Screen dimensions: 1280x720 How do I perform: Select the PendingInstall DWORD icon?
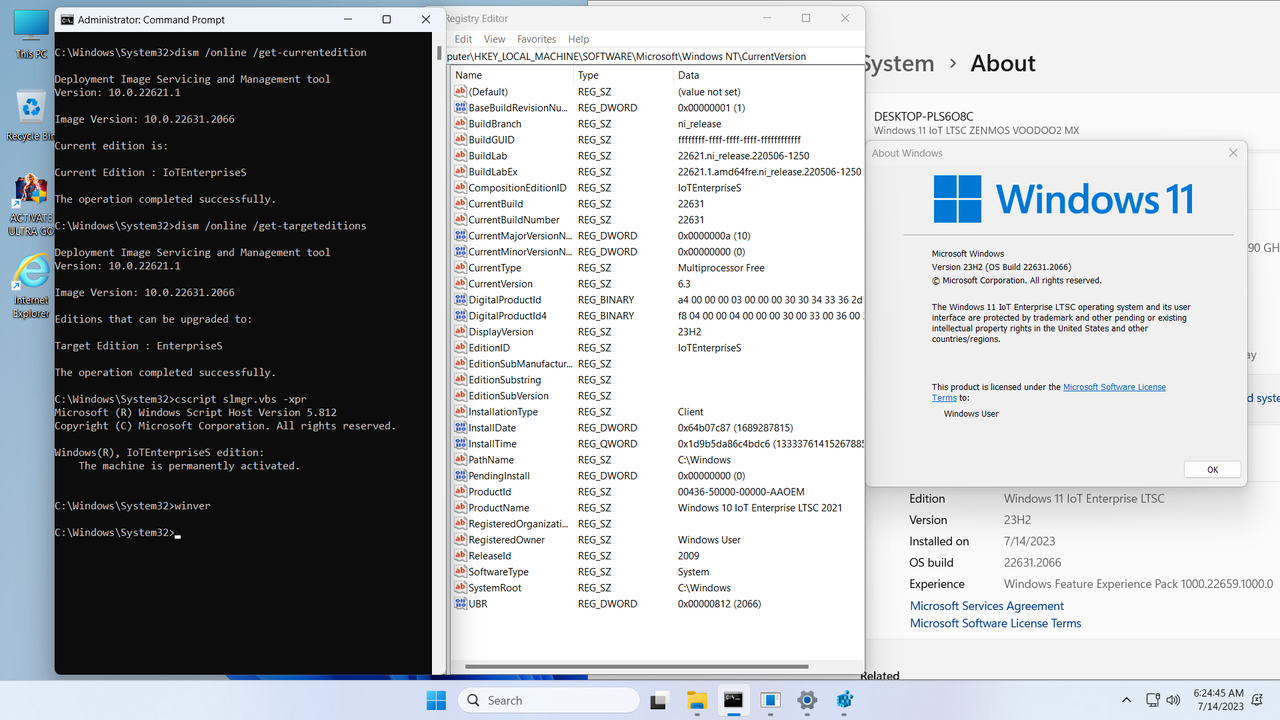click(x=460, y=476)
